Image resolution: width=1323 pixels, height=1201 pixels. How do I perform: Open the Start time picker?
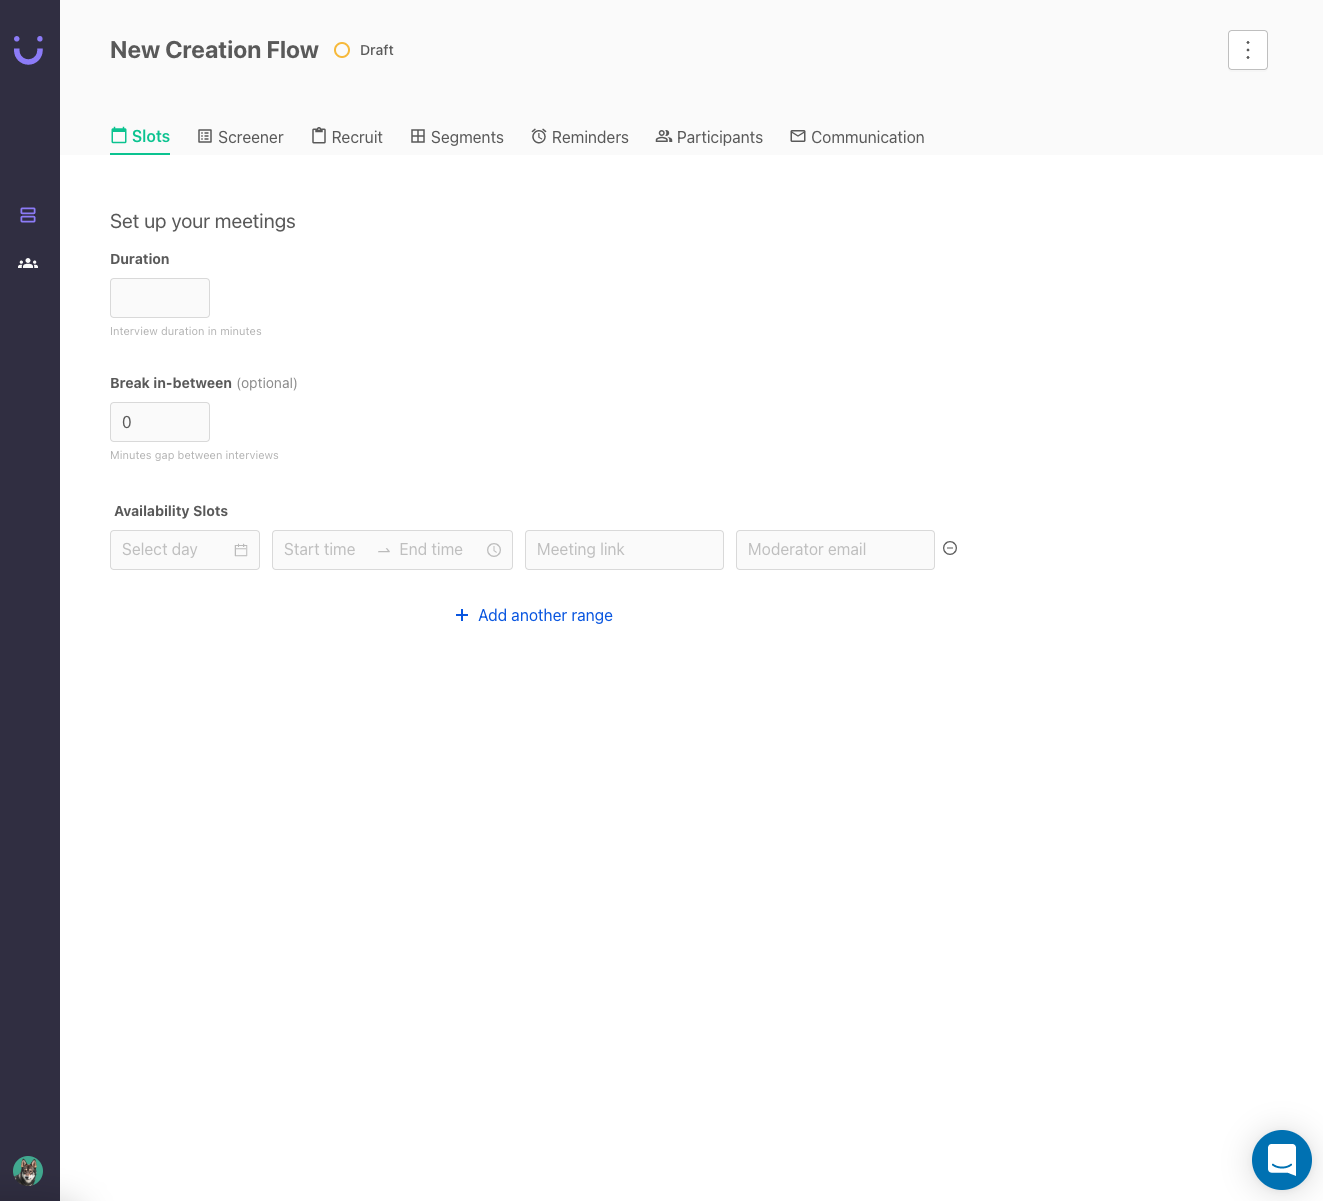pyautogui.click(x=320, y=550)
